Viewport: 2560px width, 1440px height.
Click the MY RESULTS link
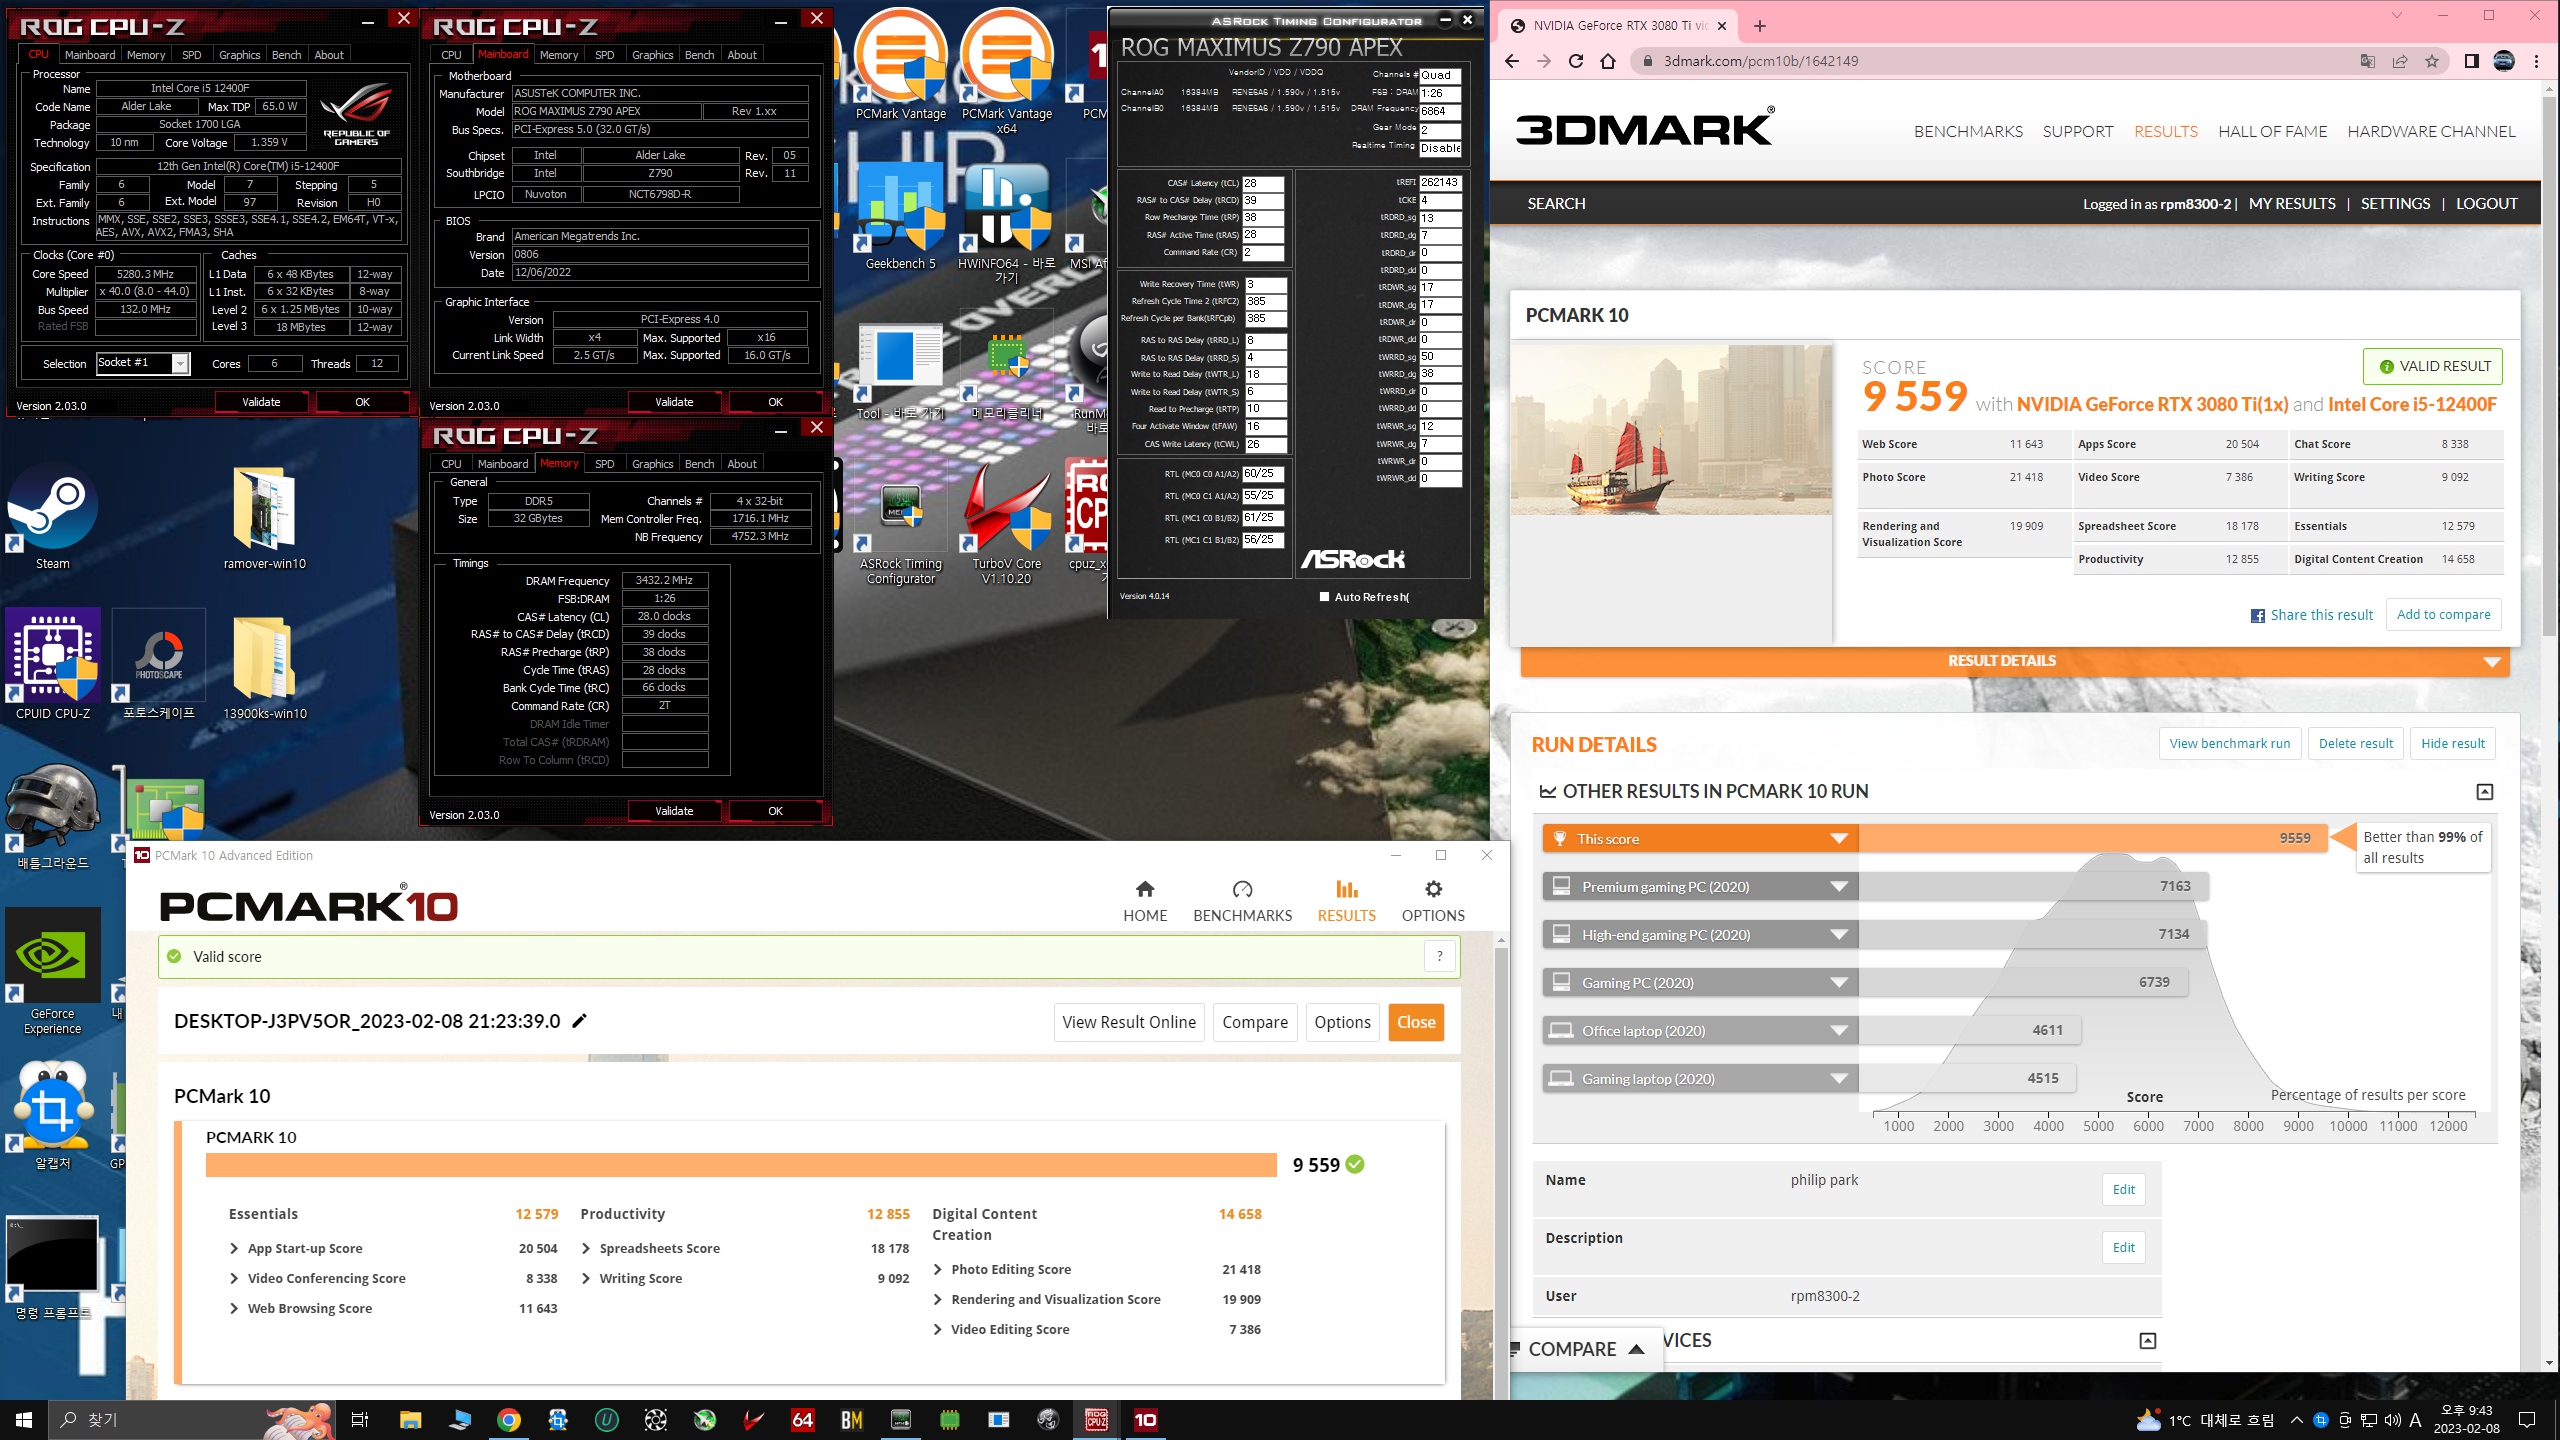[2292, 203]
